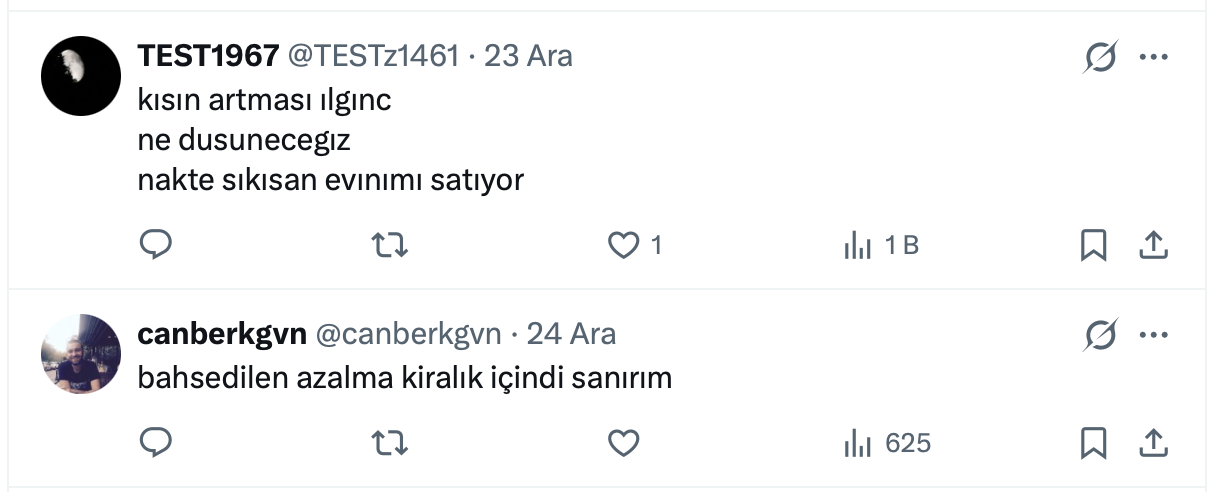
Task: Bookmark canberkgvn's tweet
Action: [1093, 442]
